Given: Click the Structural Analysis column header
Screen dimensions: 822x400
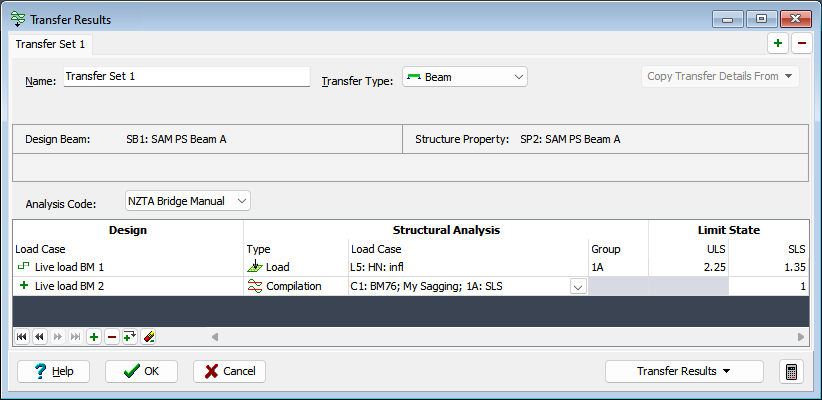Looking at the screenshot, I should 446,230.
